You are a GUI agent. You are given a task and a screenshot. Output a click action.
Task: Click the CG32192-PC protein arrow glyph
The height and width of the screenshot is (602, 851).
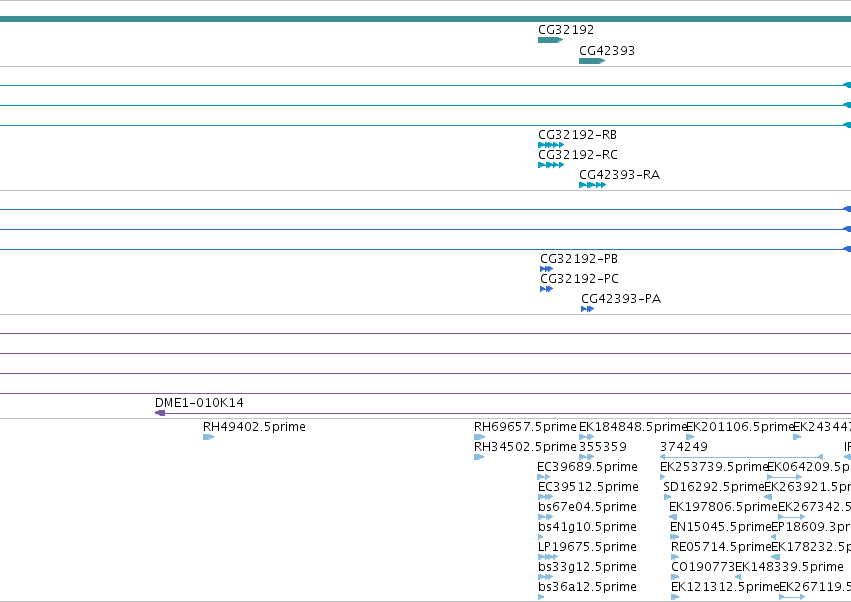click(x=546, y=289)
